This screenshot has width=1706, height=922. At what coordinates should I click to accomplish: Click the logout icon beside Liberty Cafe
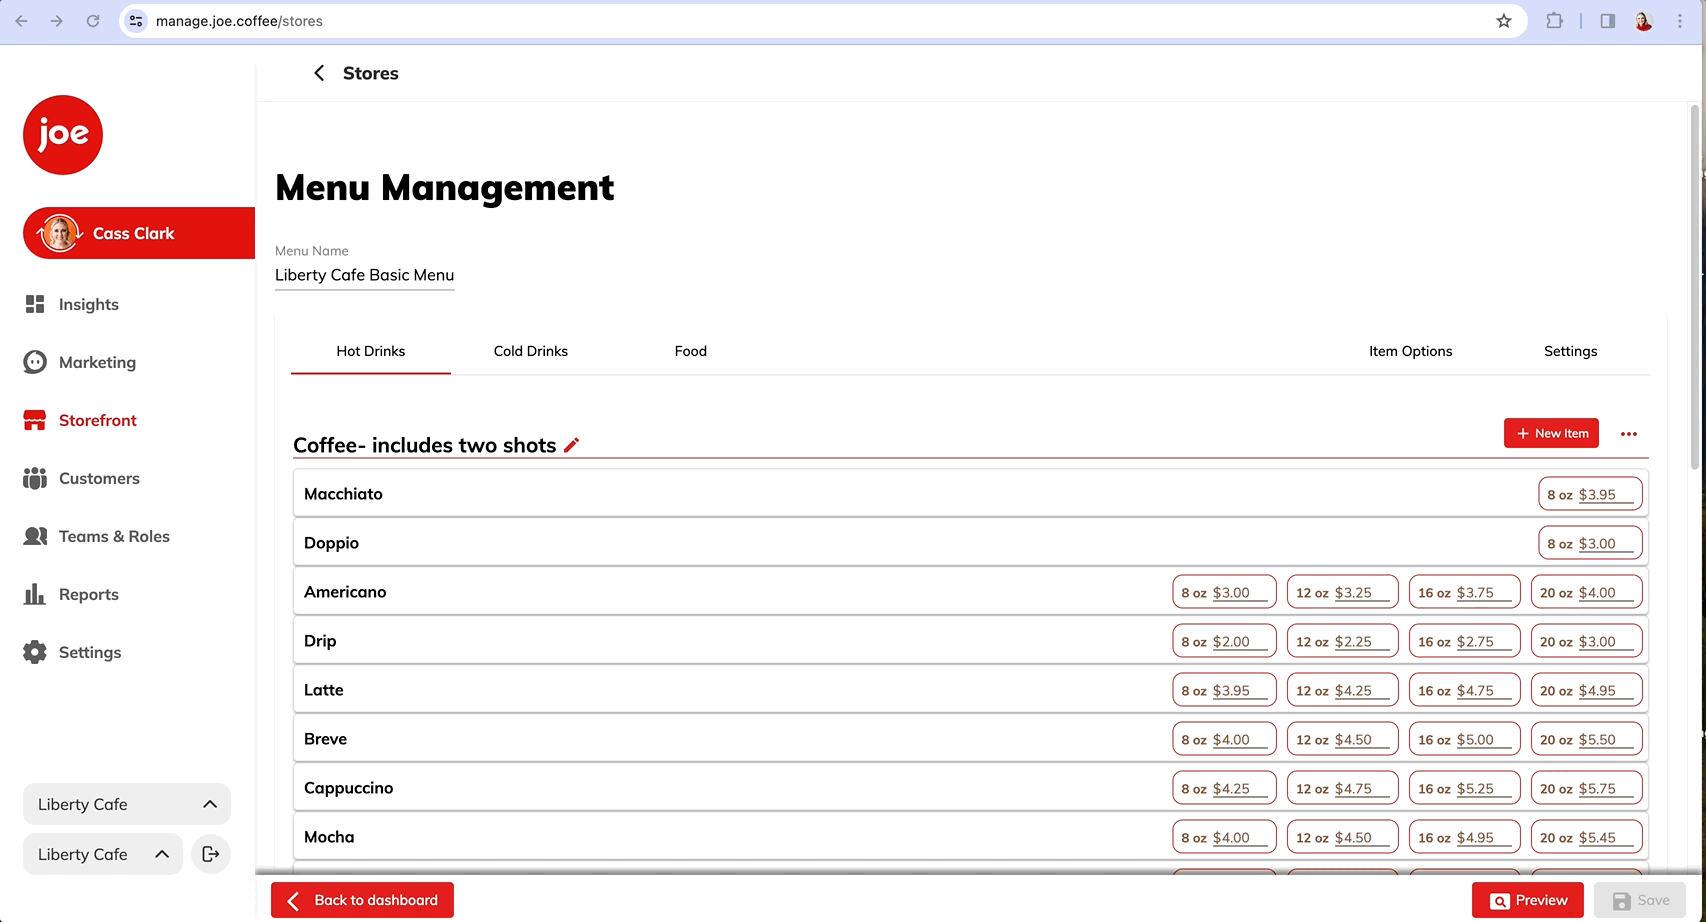(x=211, y=854)
